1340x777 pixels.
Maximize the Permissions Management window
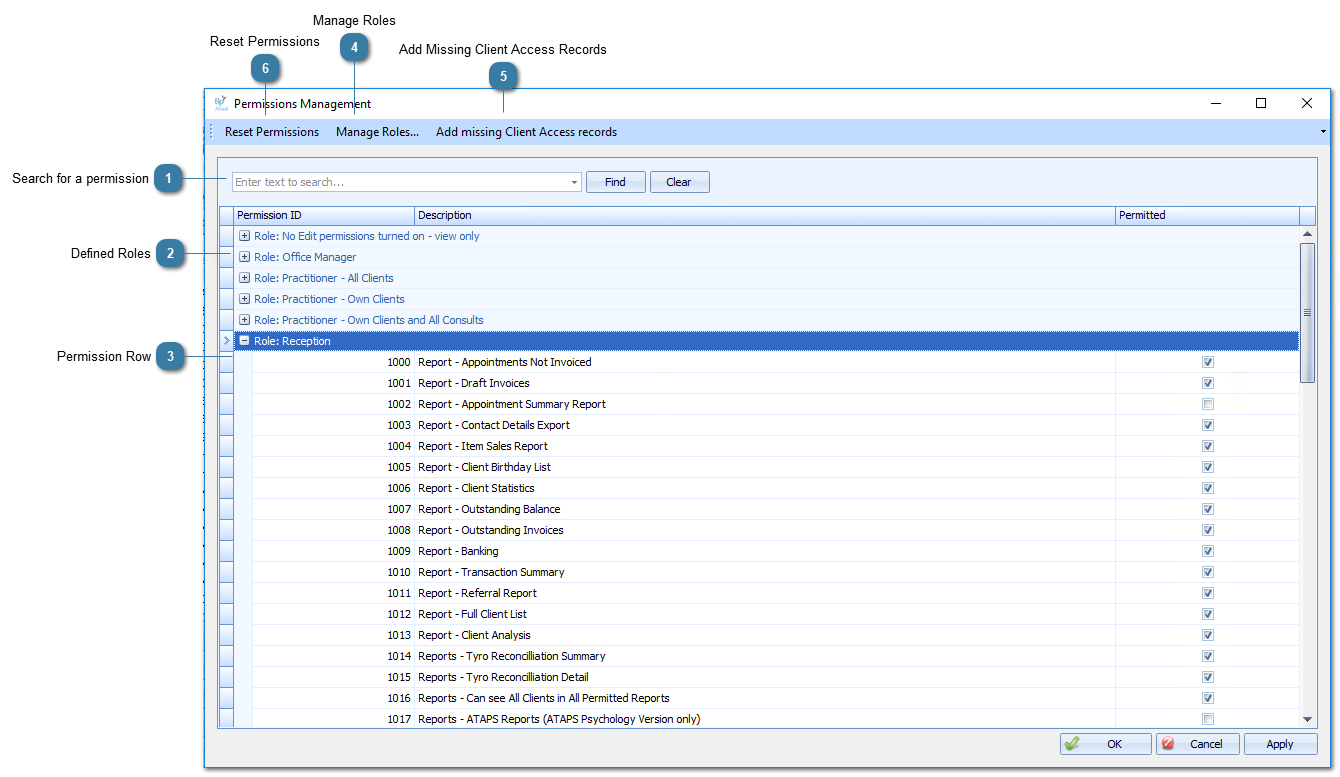[1261, 103]
